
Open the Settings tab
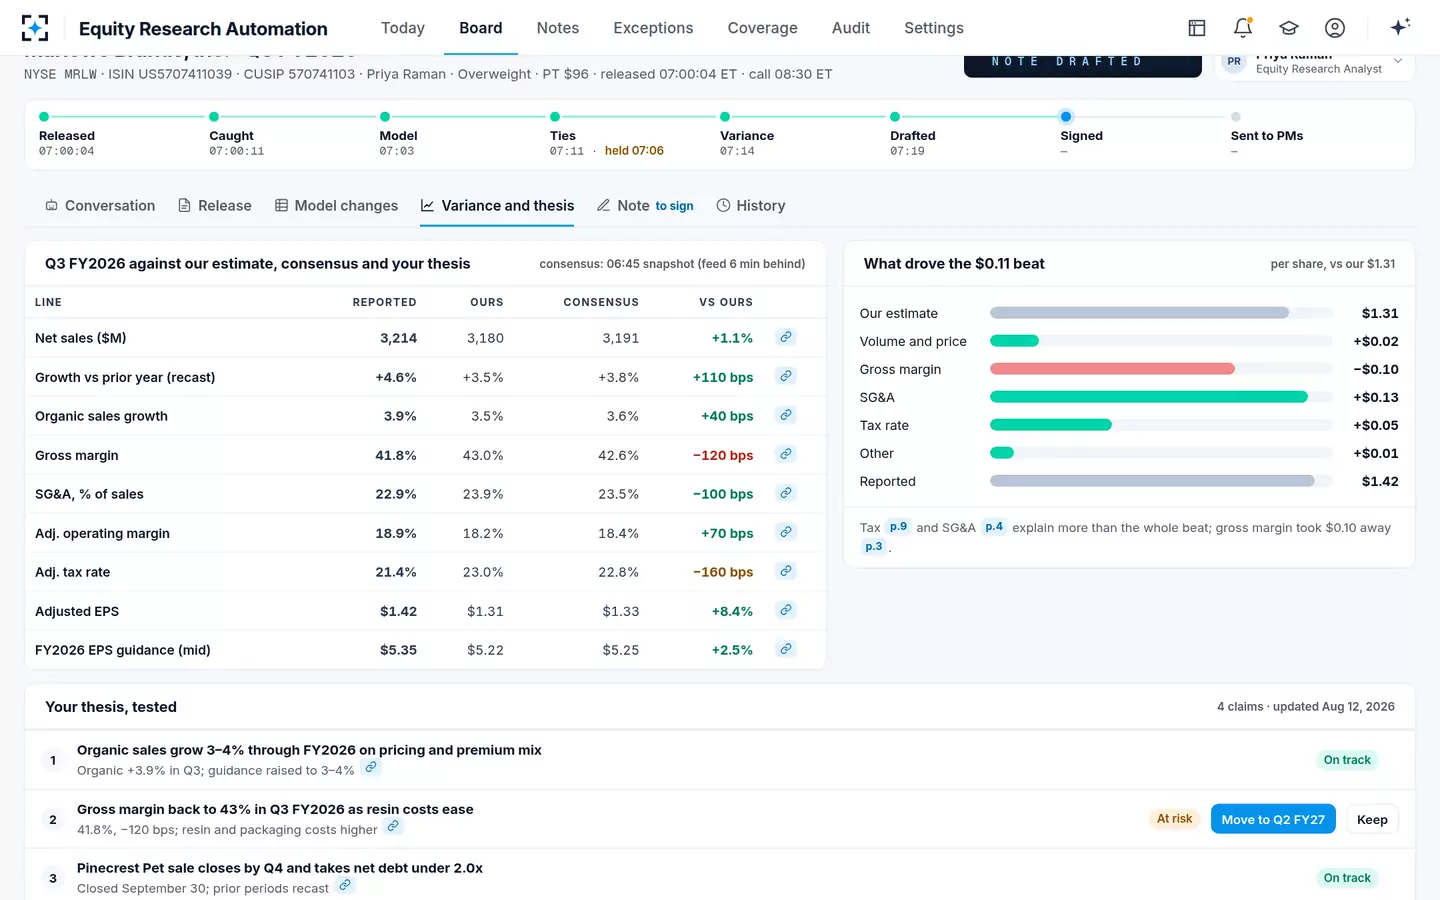coord(934,28)
